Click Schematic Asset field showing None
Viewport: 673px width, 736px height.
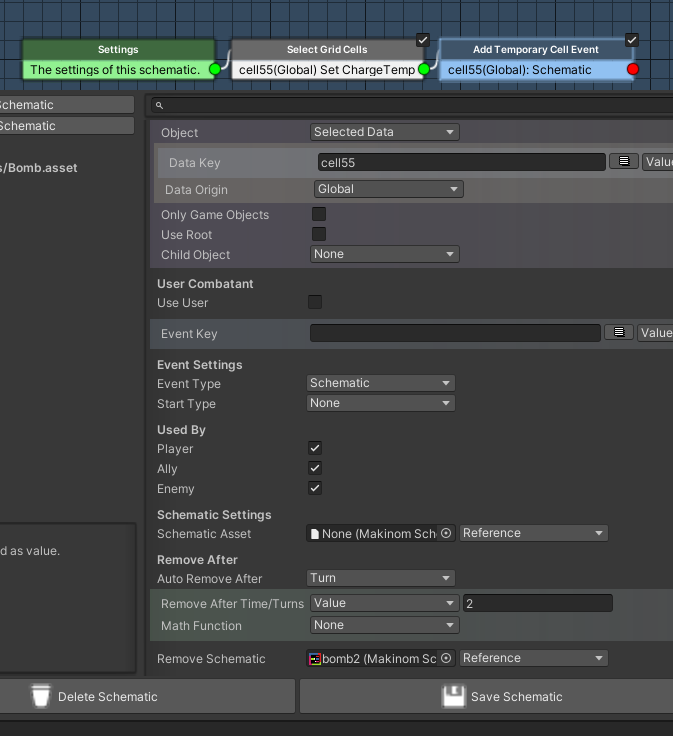pos(380,533)
